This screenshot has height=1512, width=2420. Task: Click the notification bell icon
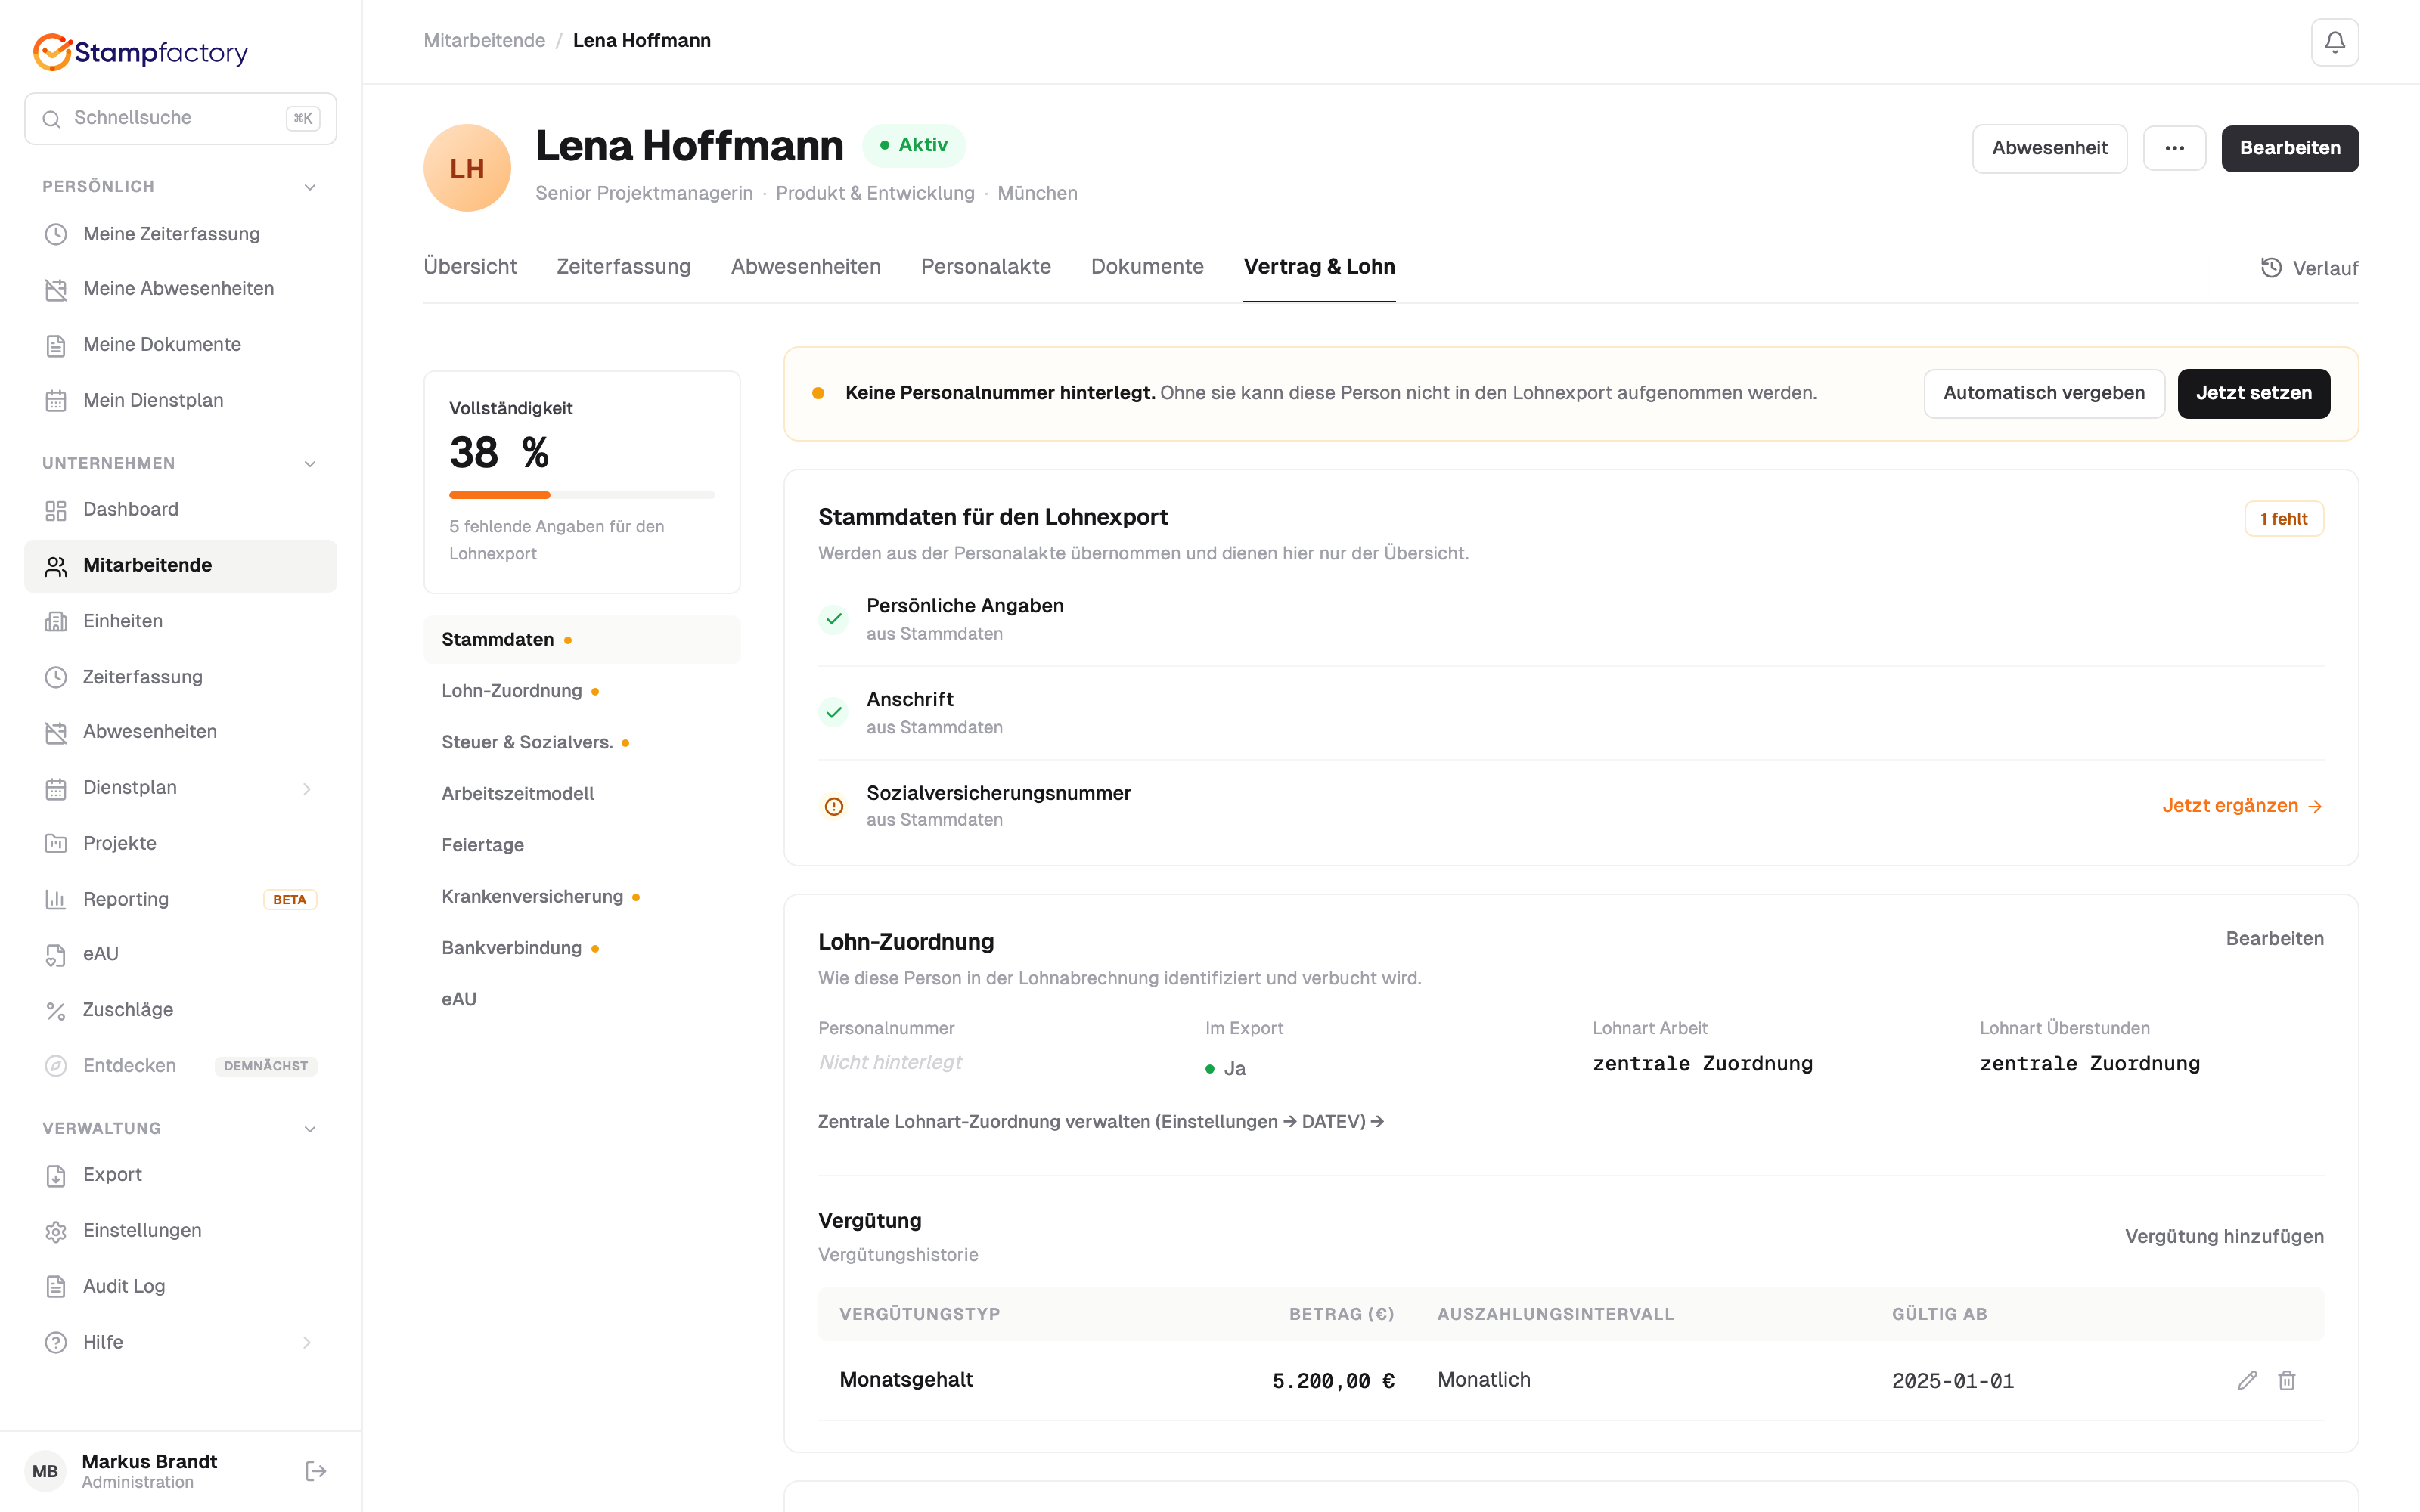[2334, 42]
